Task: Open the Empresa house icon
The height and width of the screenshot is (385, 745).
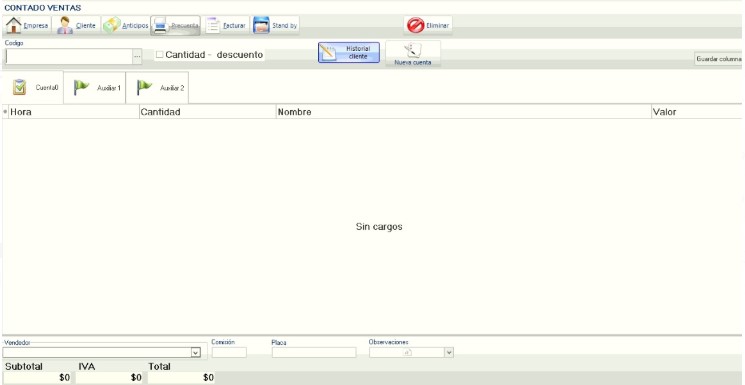Action: (13, 25)
